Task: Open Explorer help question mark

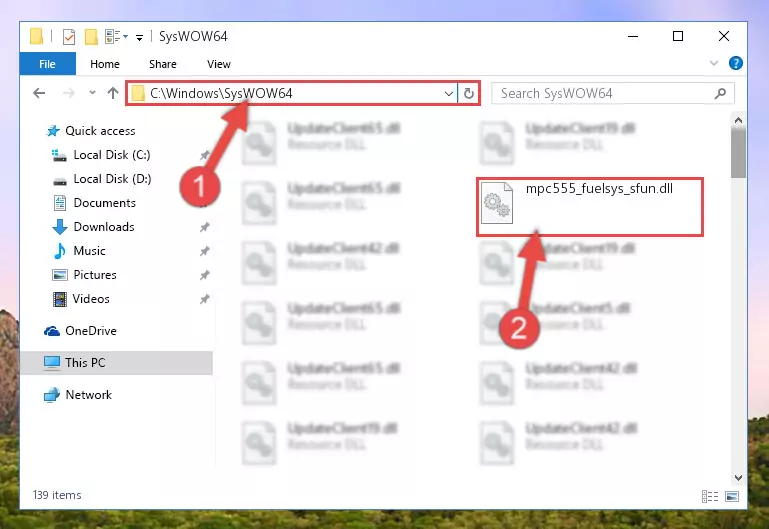Action: [735, 63]
